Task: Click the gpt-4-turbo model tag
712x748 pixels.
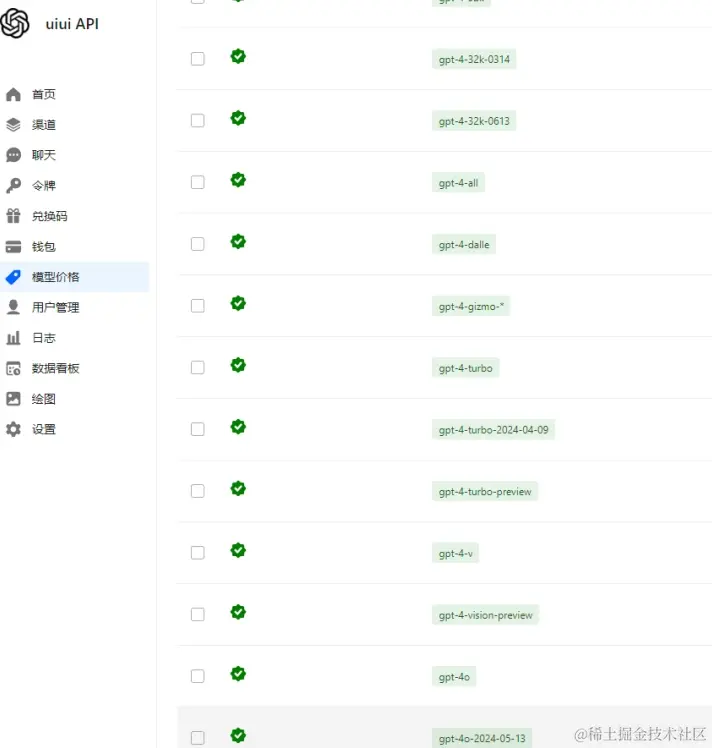Action: pos(465,368)
